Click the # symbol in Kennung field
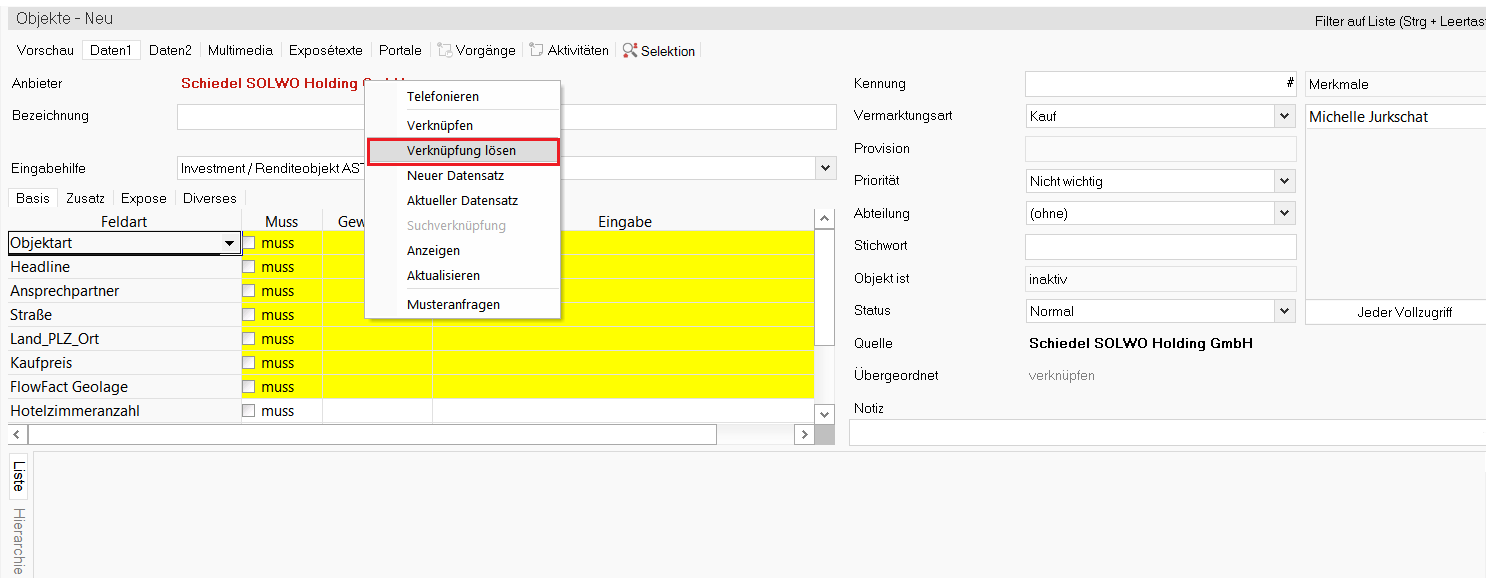 (x=1290, y=84)
